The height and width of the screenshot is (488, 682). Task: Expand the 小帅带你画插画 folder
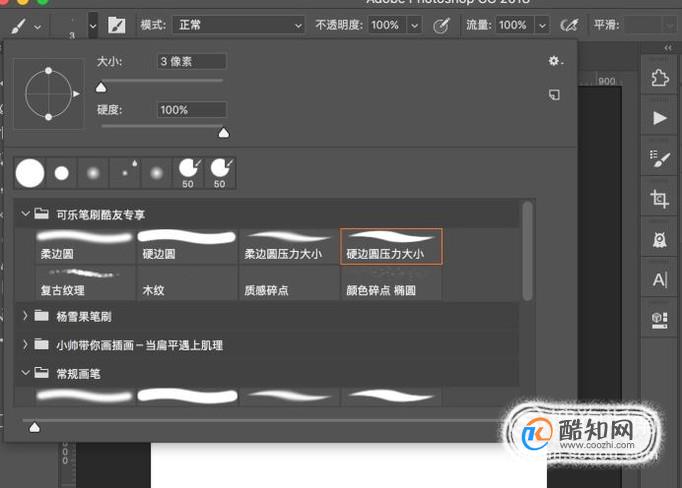pyautogui.click(x=25, y=344)
